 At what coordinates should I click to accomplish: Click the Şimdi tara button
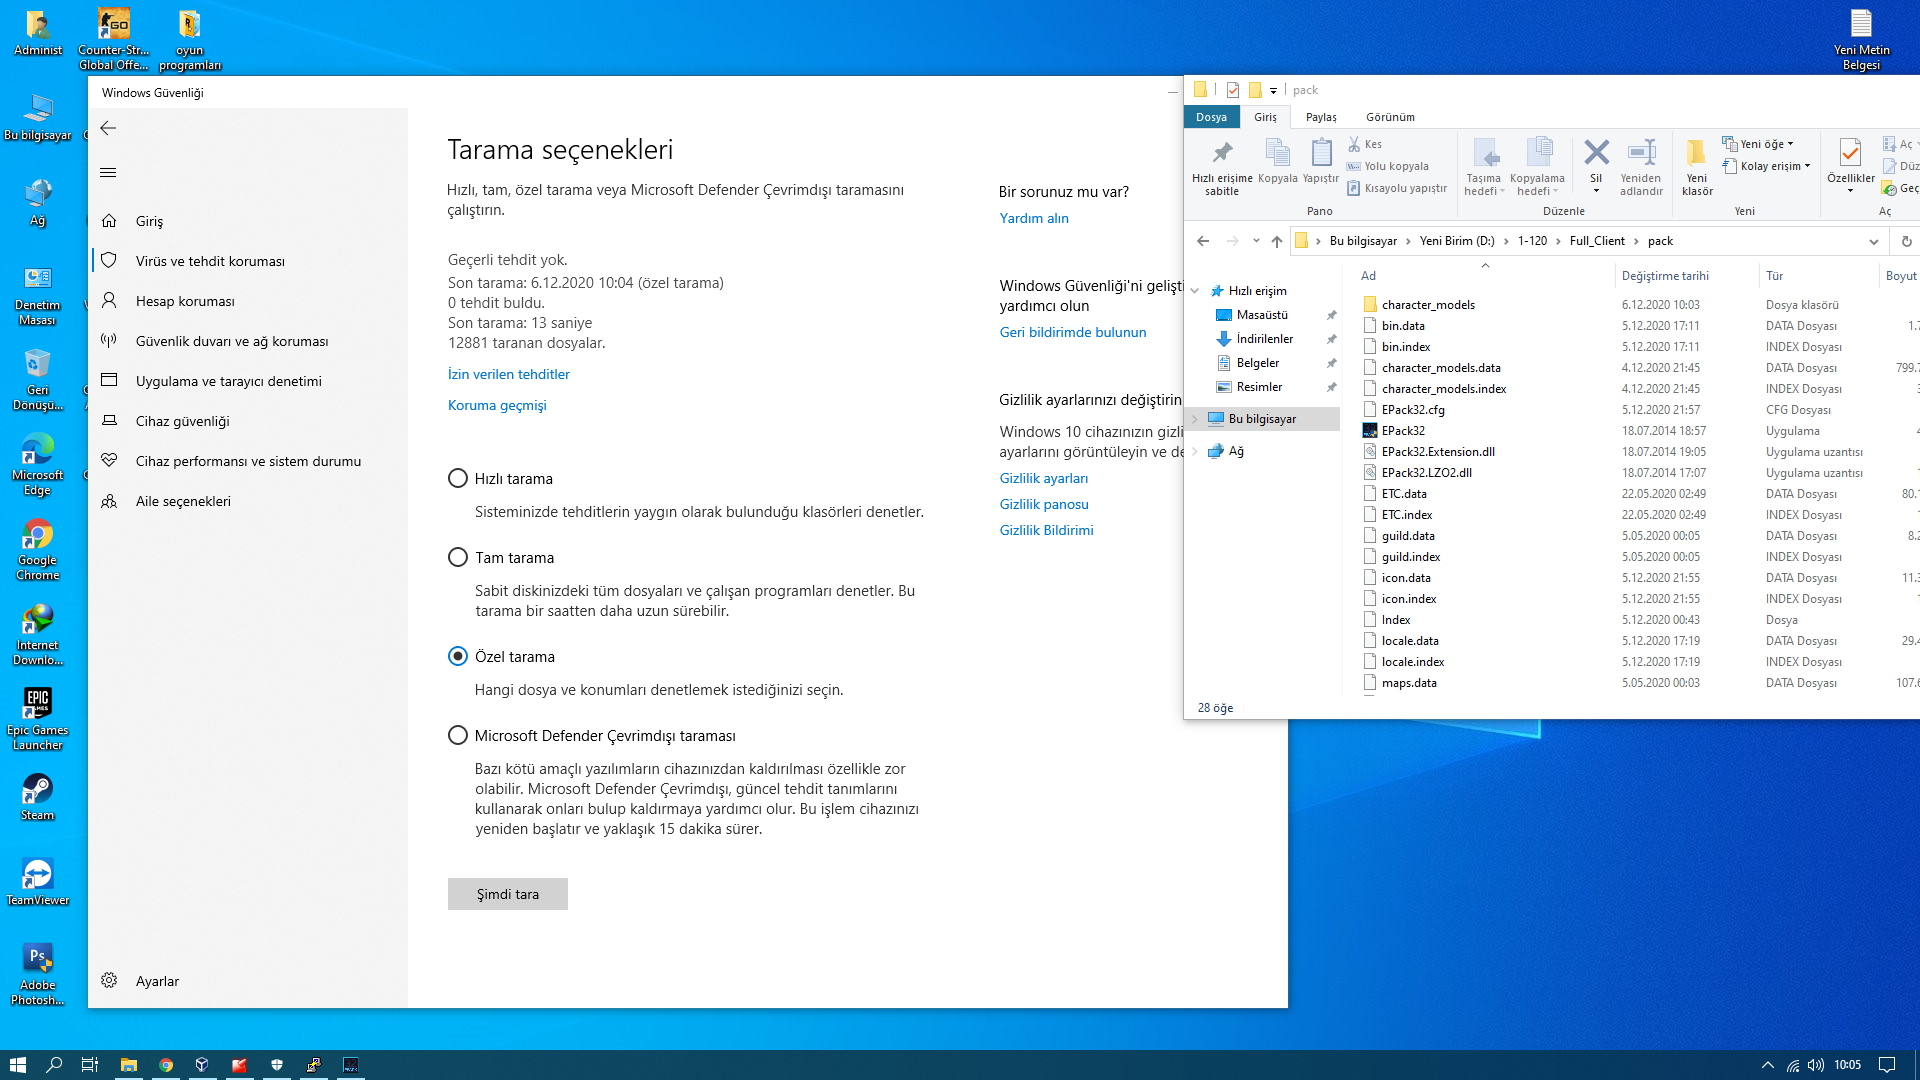508,894
